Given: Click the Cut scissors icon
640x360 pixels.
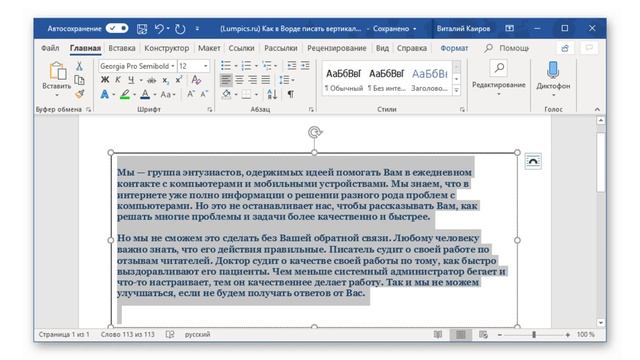Looking at the screenshot, I should [79, 66].
